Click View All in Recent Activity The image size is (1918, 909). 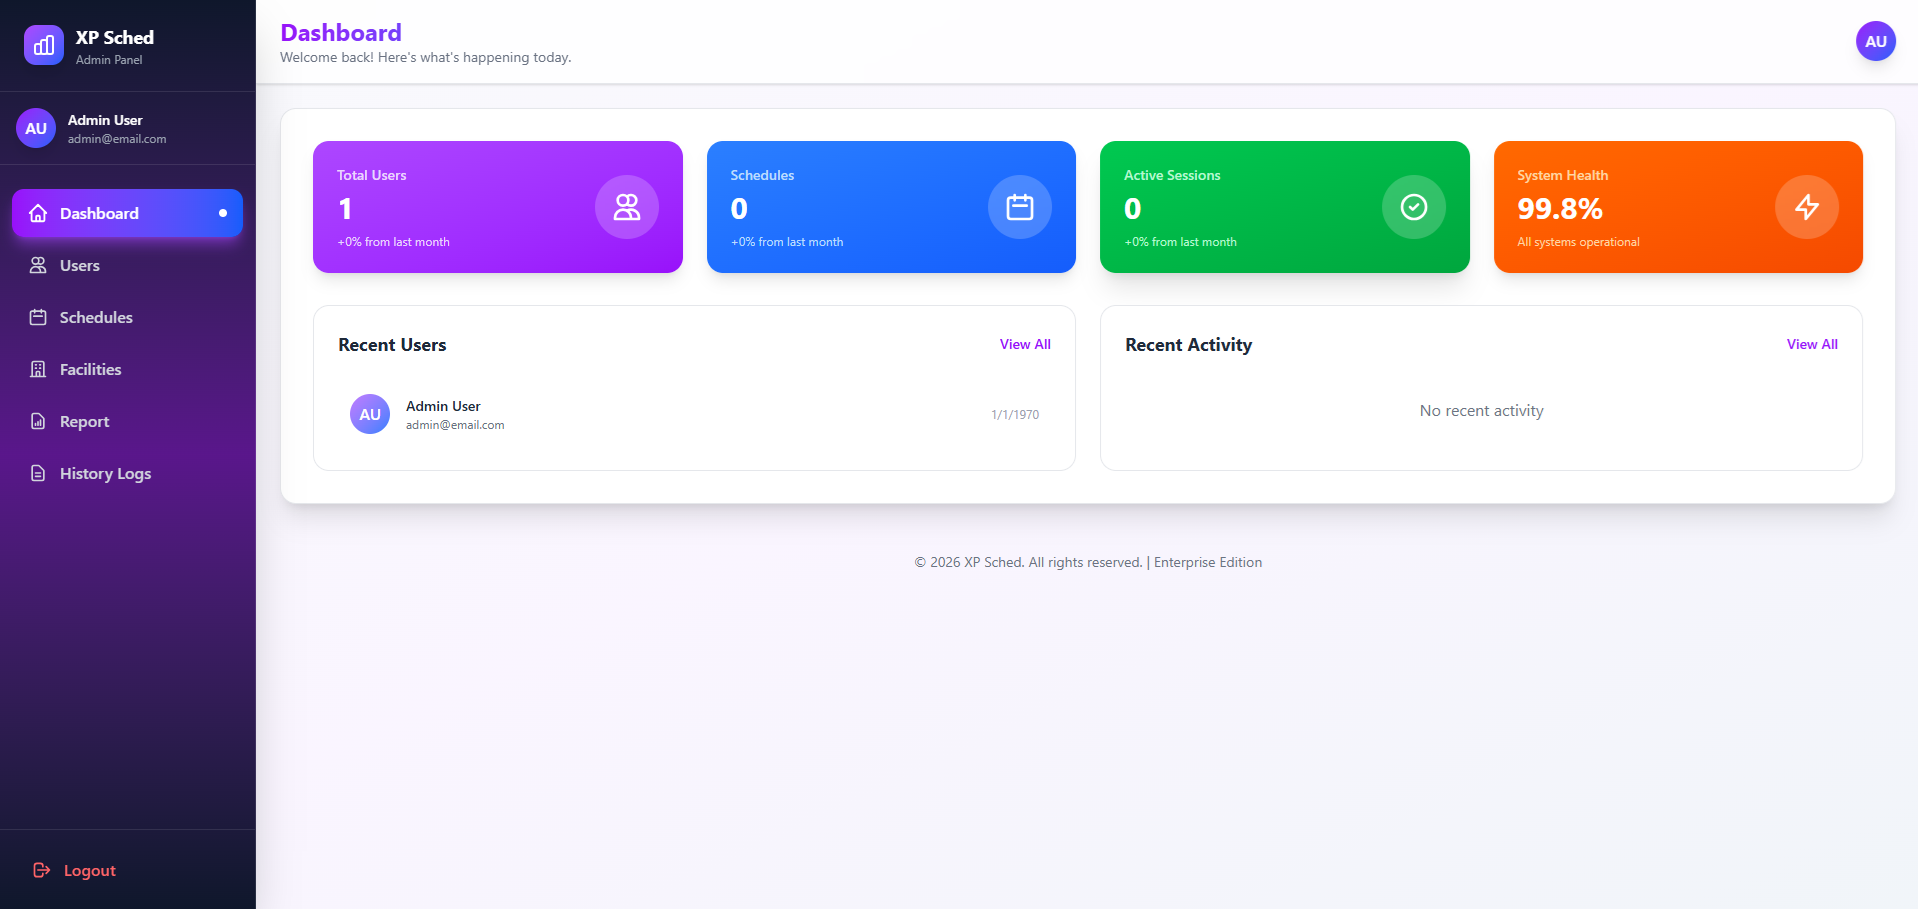pyautogui.click(x=1811, y=344)
